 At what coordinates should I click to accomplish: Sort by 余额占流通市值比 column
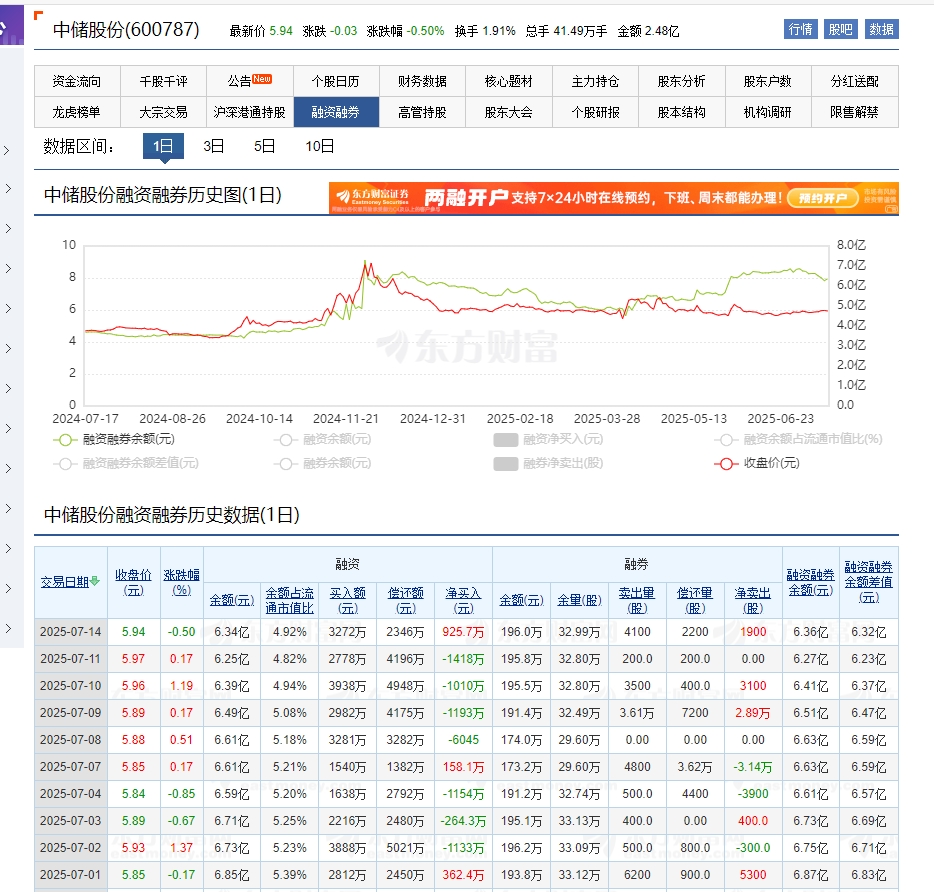[x=289, y=600]
